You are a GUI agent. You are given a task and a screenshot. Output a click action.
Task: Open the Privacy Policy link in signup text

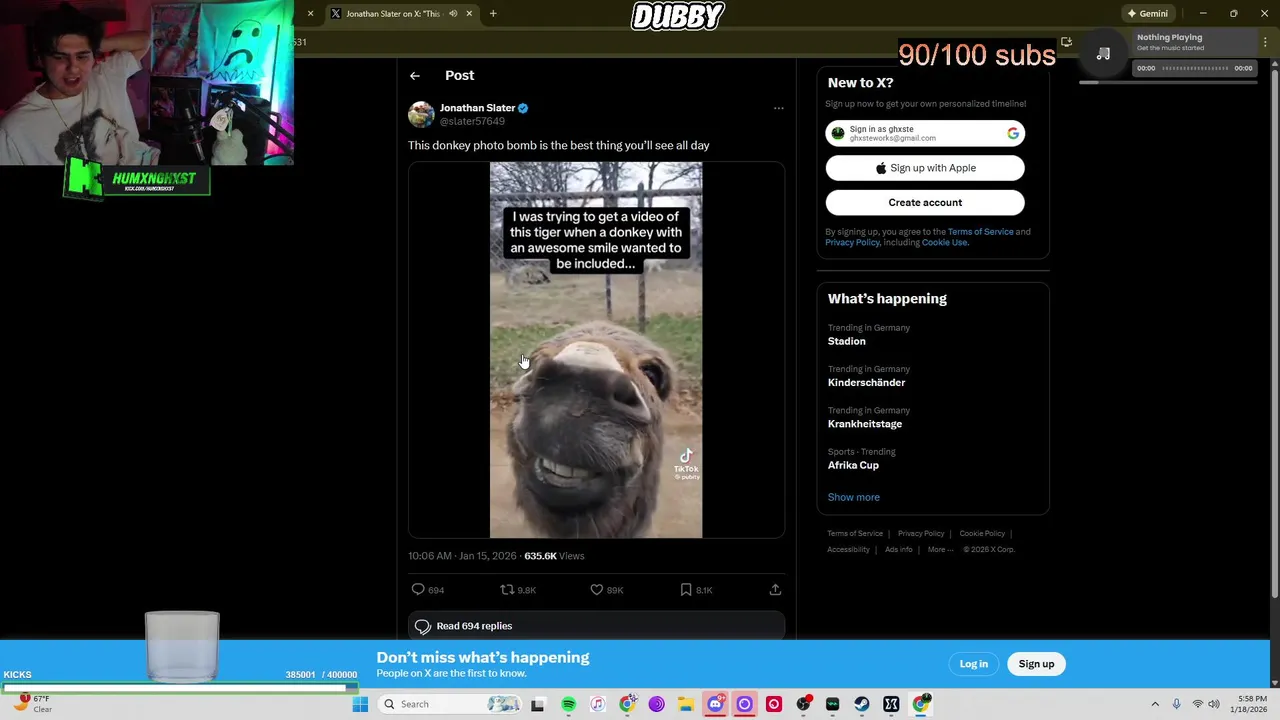pos(852,243)
